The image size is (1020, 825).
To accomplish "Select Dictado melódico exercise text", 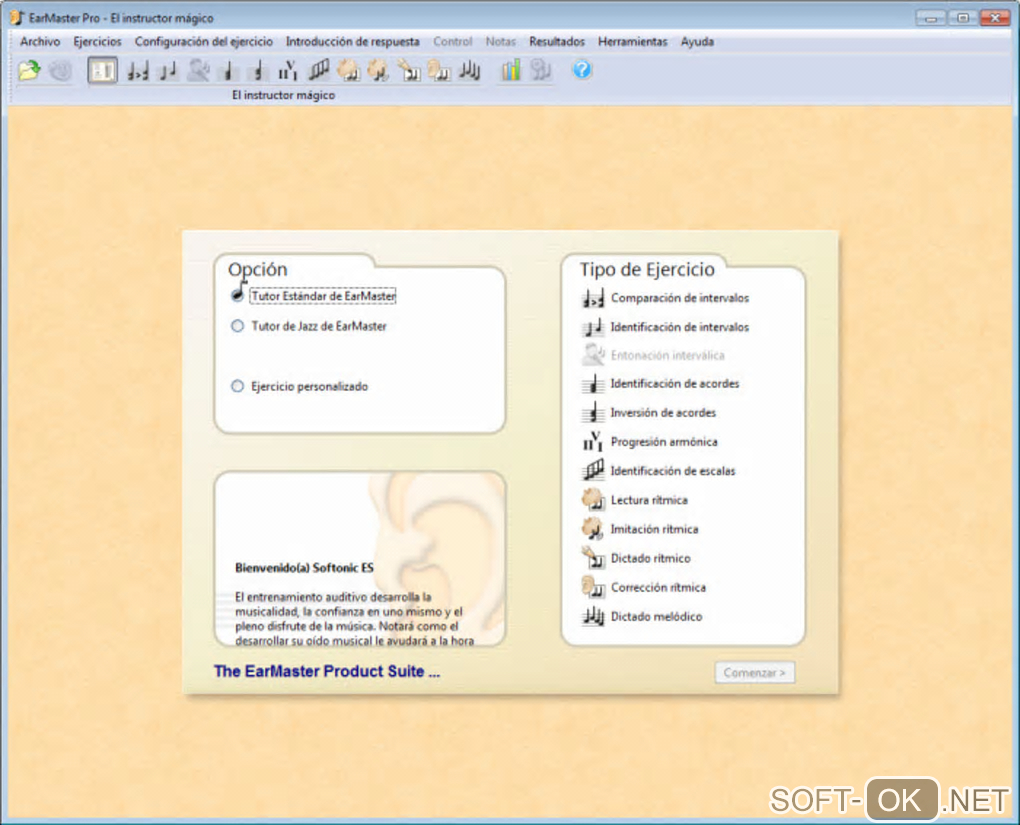I will 656,617.
